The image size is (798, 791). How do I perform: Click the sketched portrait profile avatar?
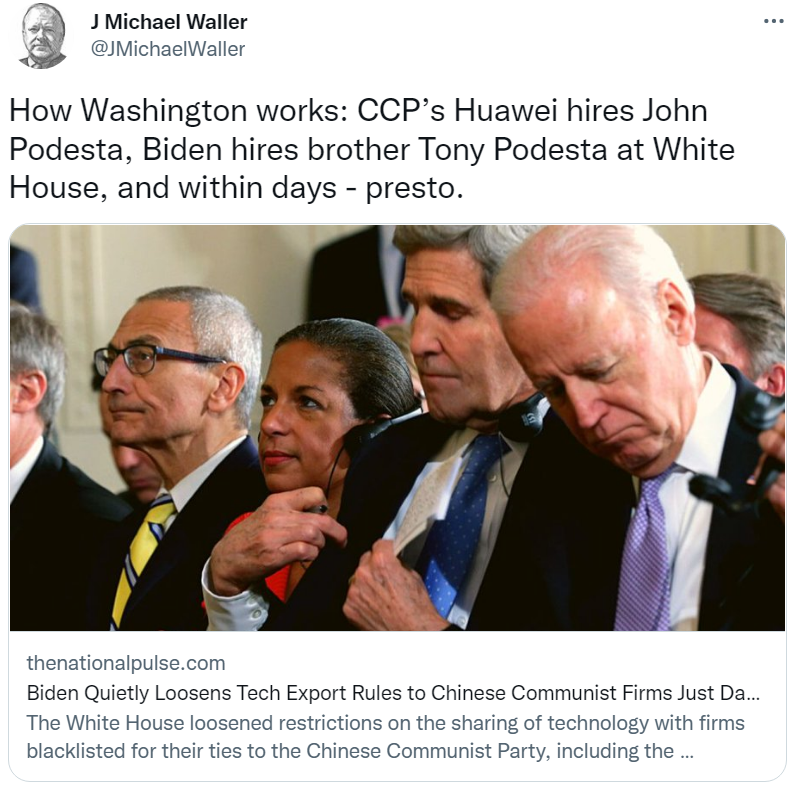(x=43, y=36)
